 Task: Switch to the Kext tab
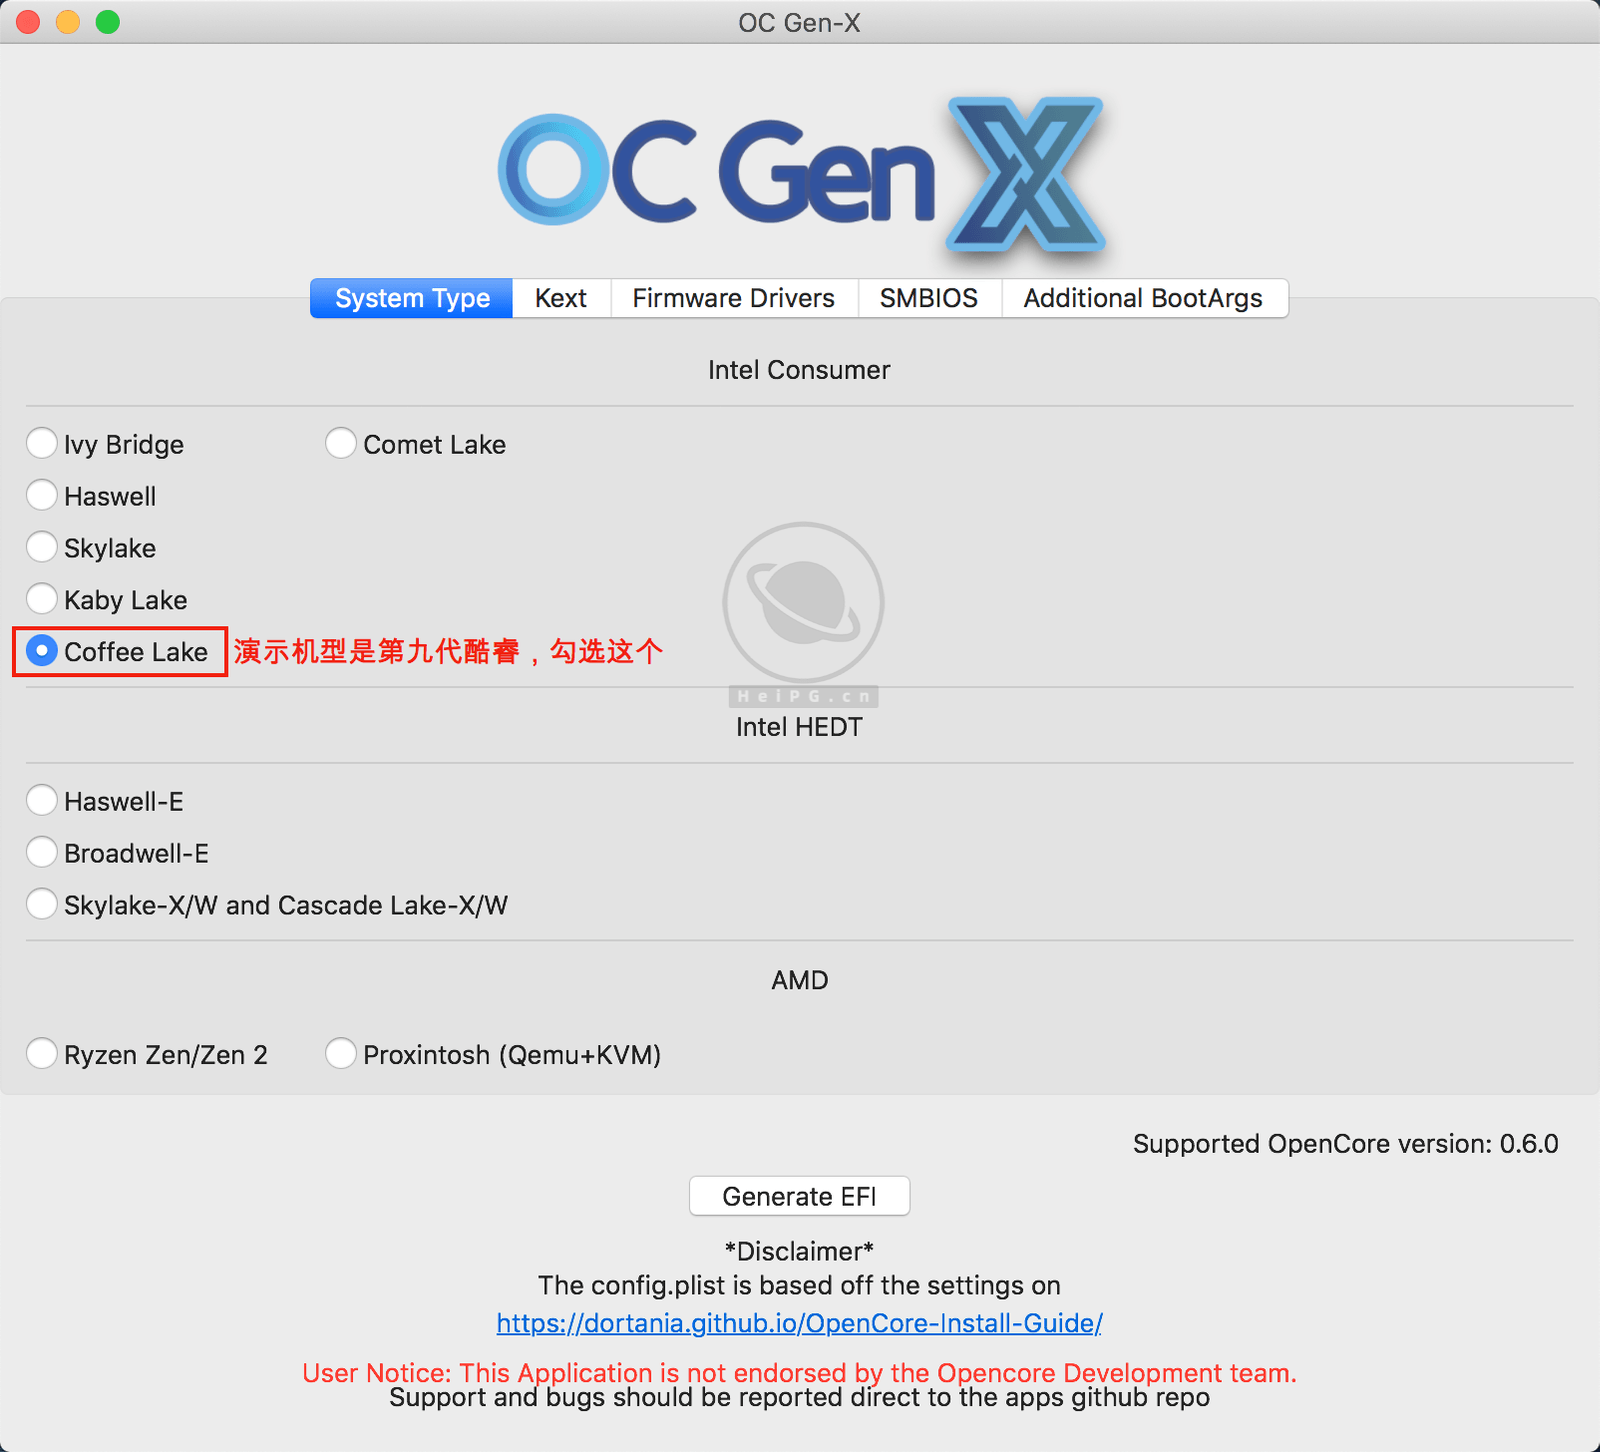tap(560, 298)
